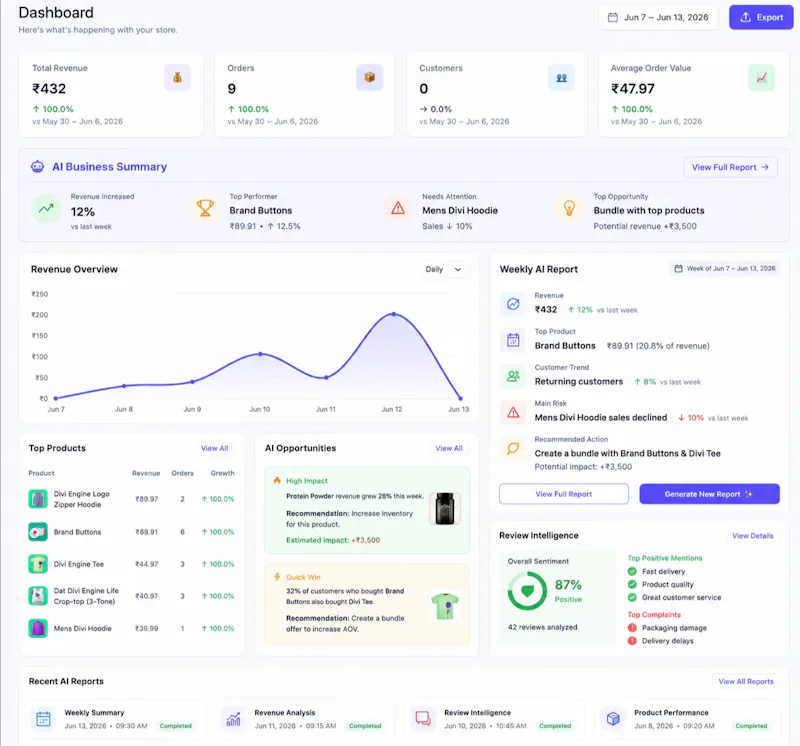Open the Product Performance report card
This screenshot has width=800, height=746.
(685, 719)
